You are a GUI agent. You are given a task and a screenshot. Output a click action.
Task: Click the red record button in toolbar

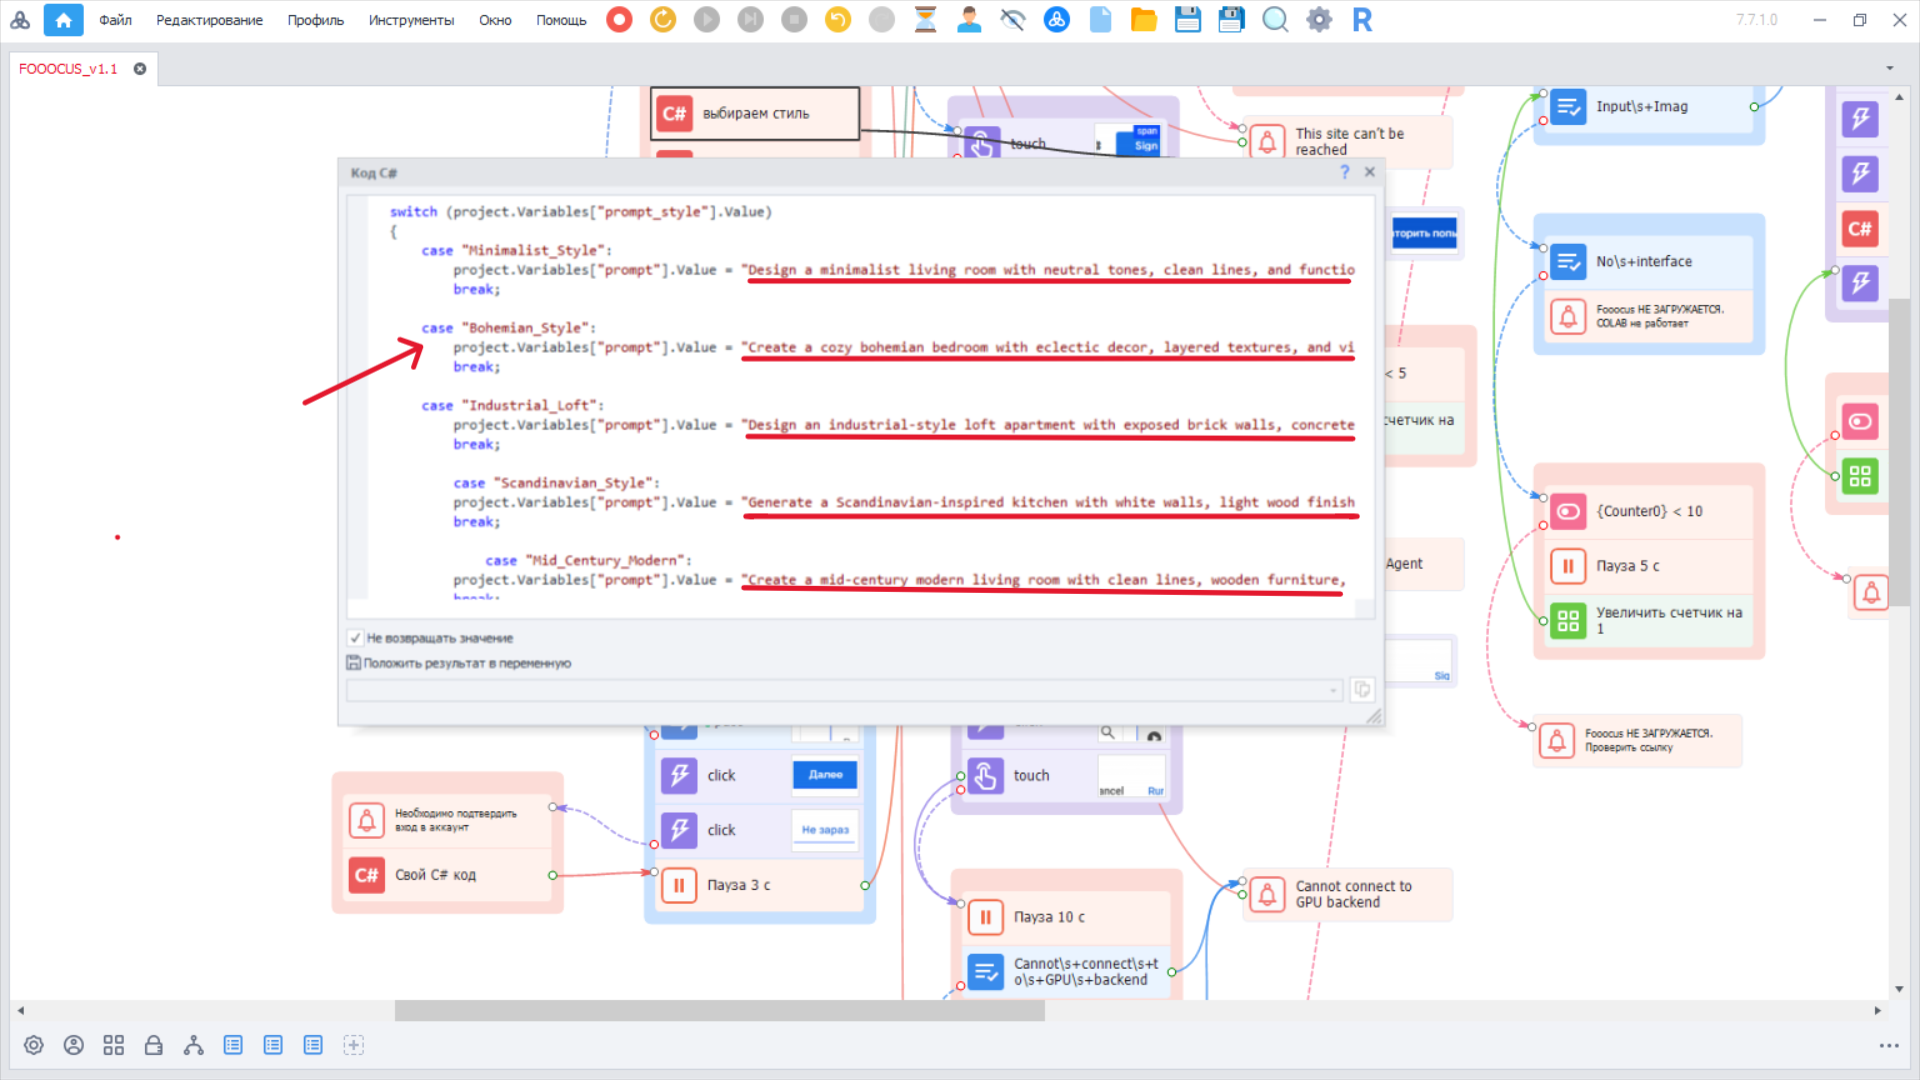tap(619, 20)
